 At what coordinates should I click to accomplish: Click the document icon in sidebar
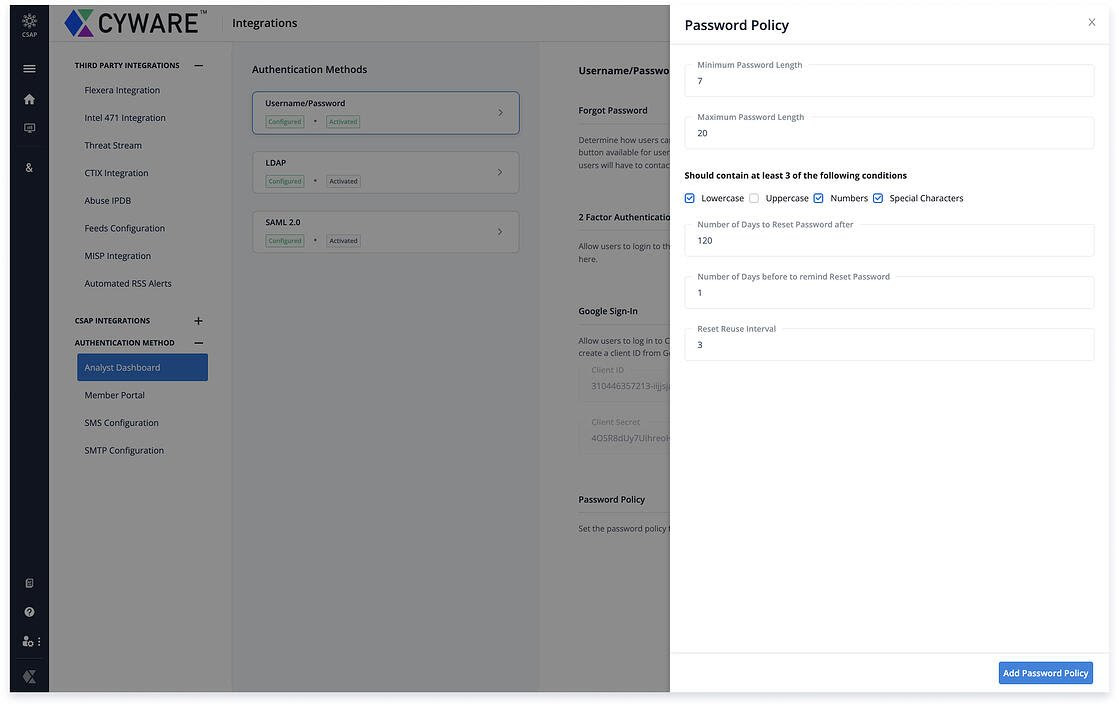point(29,583)
